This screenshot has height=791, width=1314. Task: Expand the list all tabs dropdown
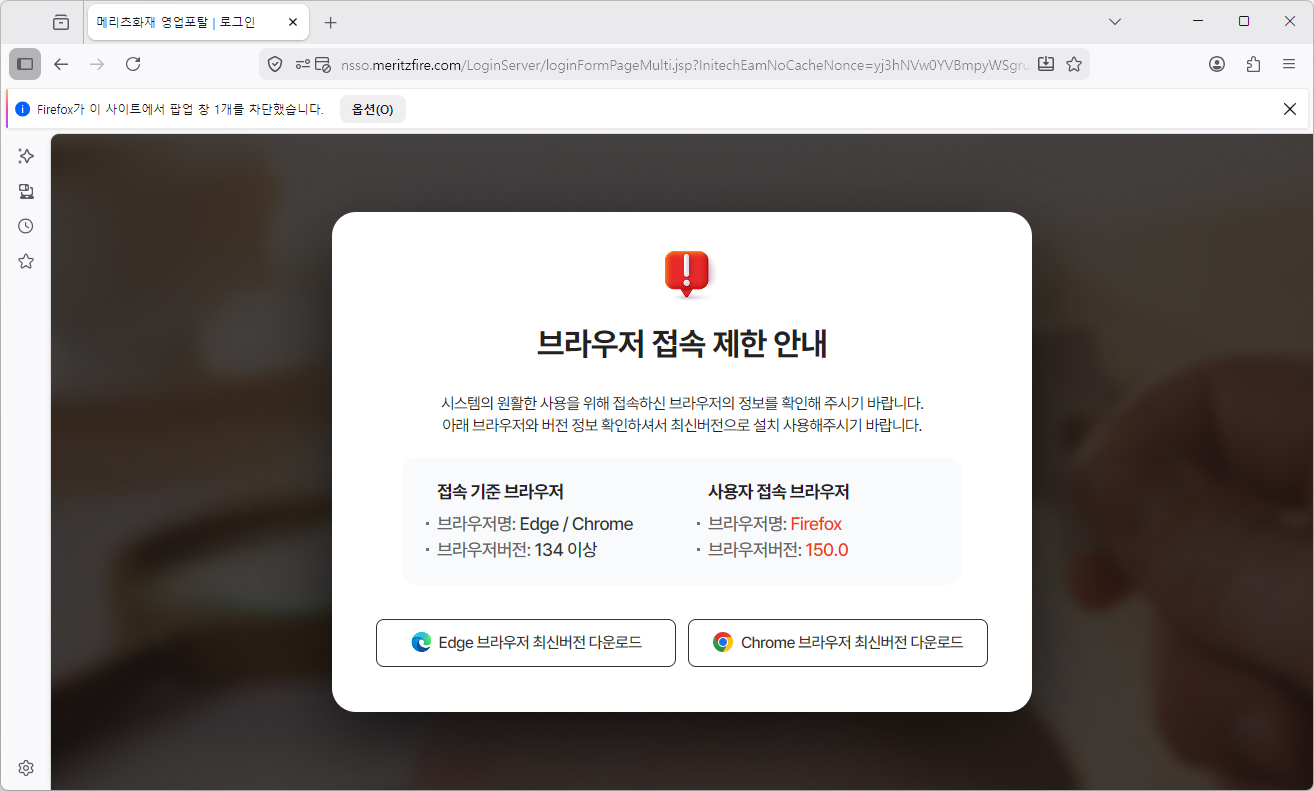pyautogui.click(x=1116, y=22)
